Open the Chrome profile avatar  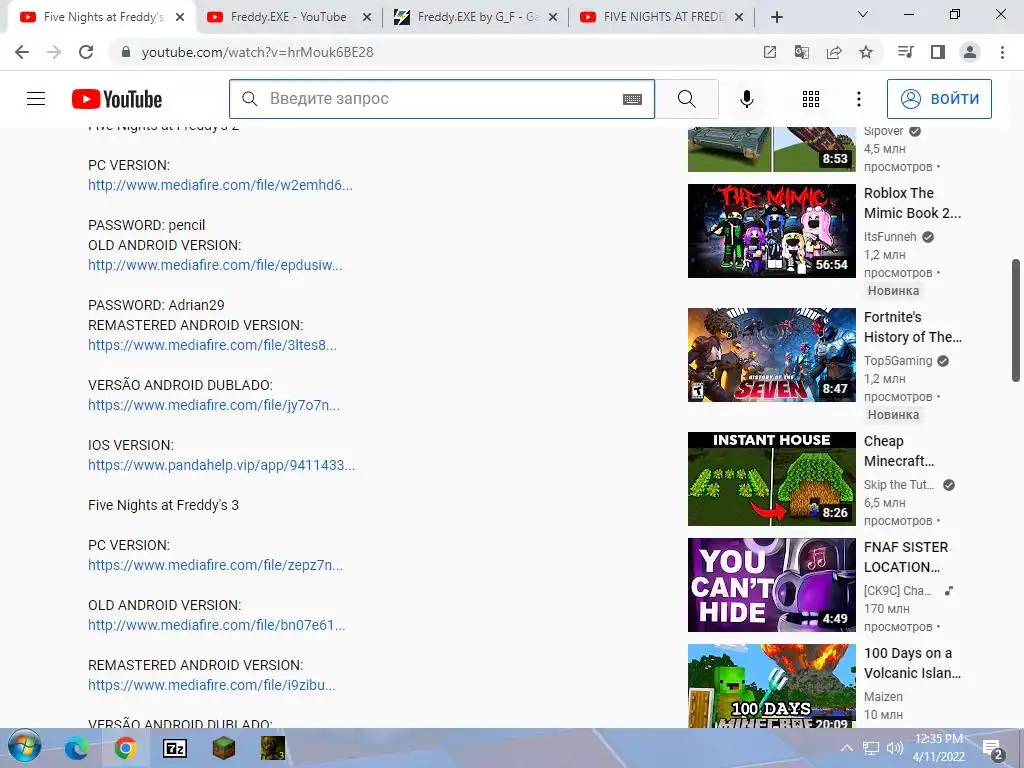[970, 52]
